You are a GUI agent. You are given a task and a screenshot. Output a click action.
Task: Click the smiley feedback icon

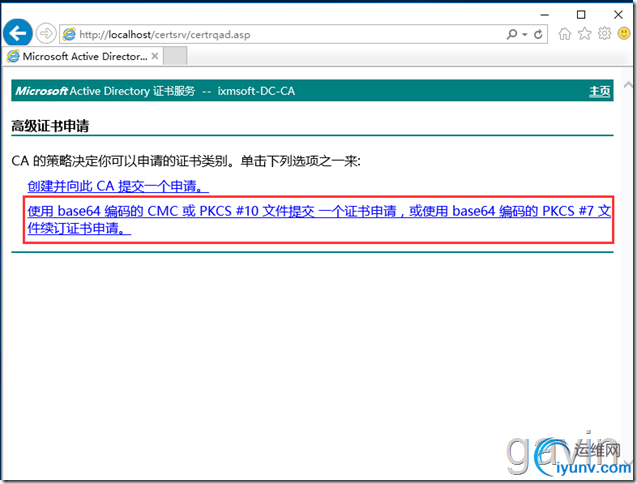click(624, 33)
